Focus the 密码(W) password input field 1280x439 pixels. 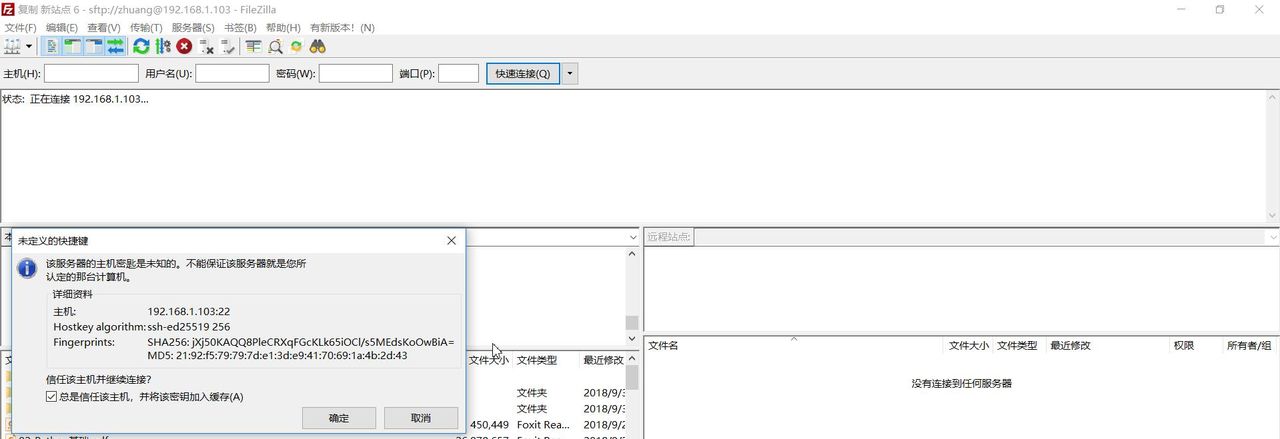pyautogui.click(x=355, y=73)
